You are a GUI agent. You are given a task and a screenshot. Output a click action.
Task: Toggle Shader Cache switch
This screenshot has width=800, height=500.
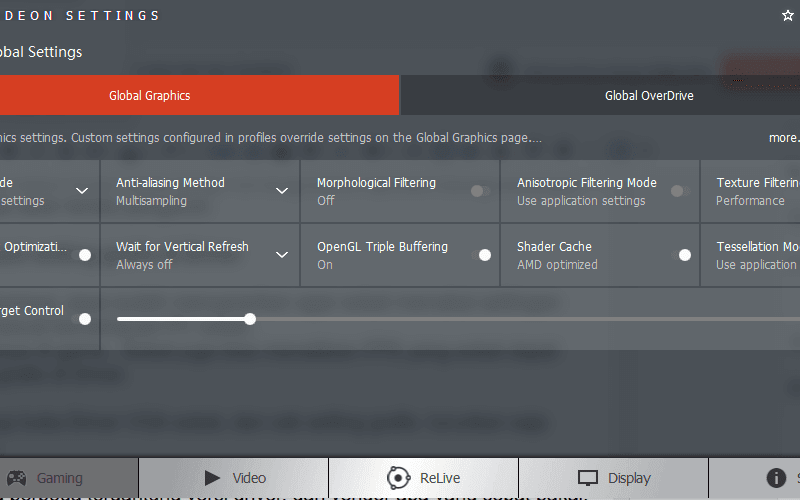(x=681, y=255)
